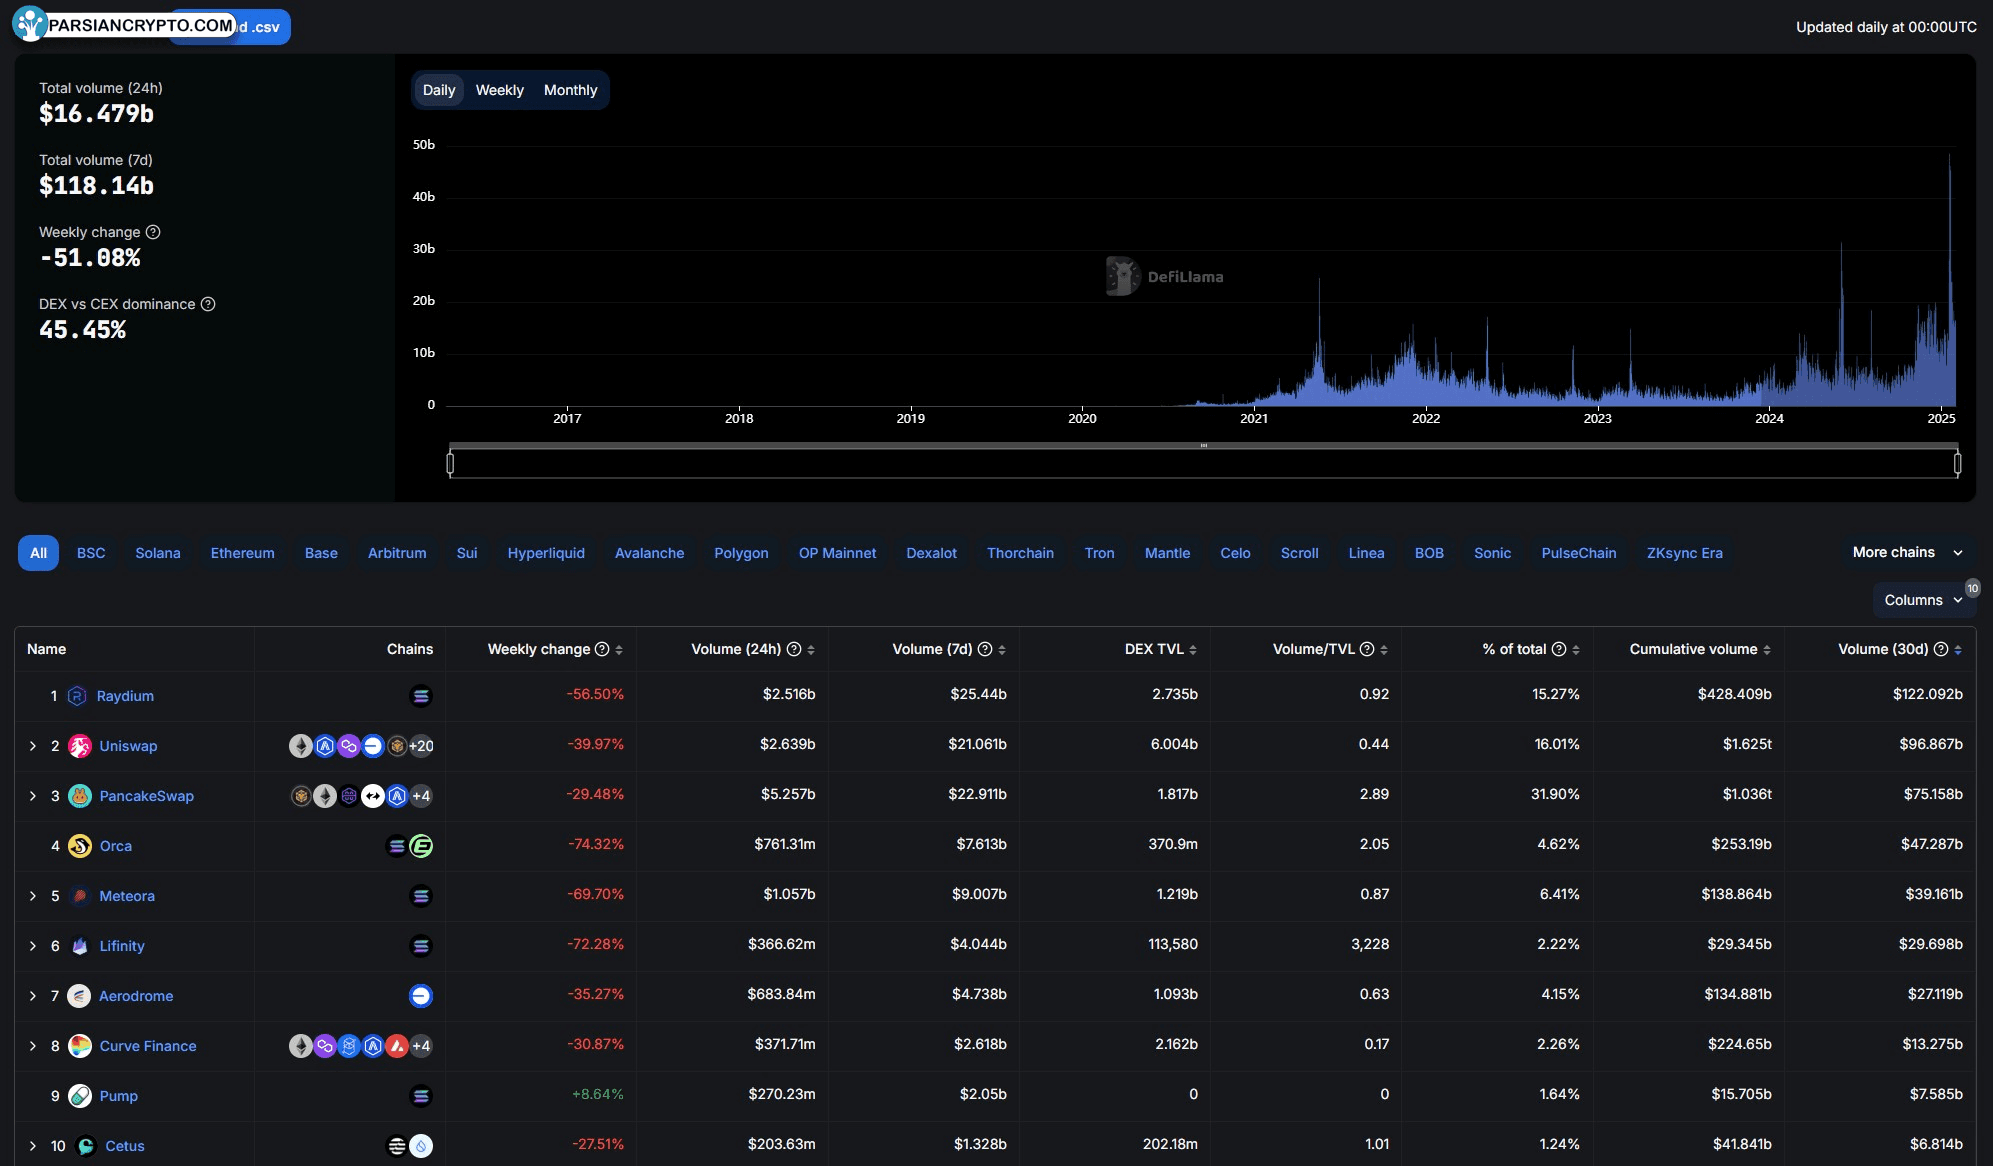This screenshot has height=1166, width=1993.
Task: Switch chart to Daily interval
Action: [439, 90]
